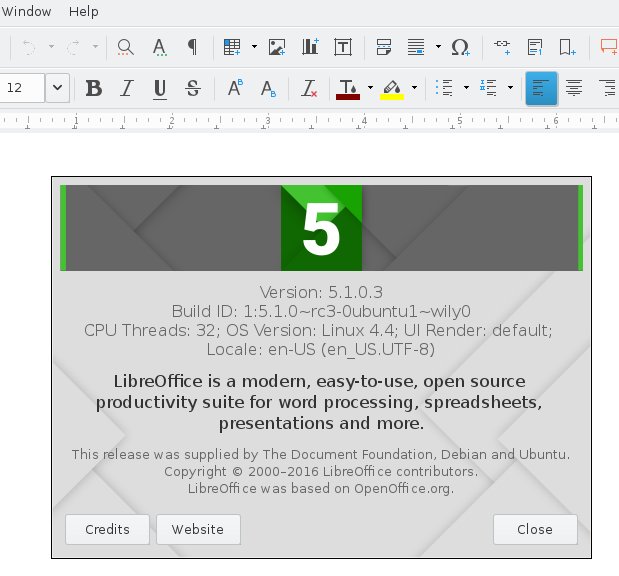Click the Website button

point(198,529)
